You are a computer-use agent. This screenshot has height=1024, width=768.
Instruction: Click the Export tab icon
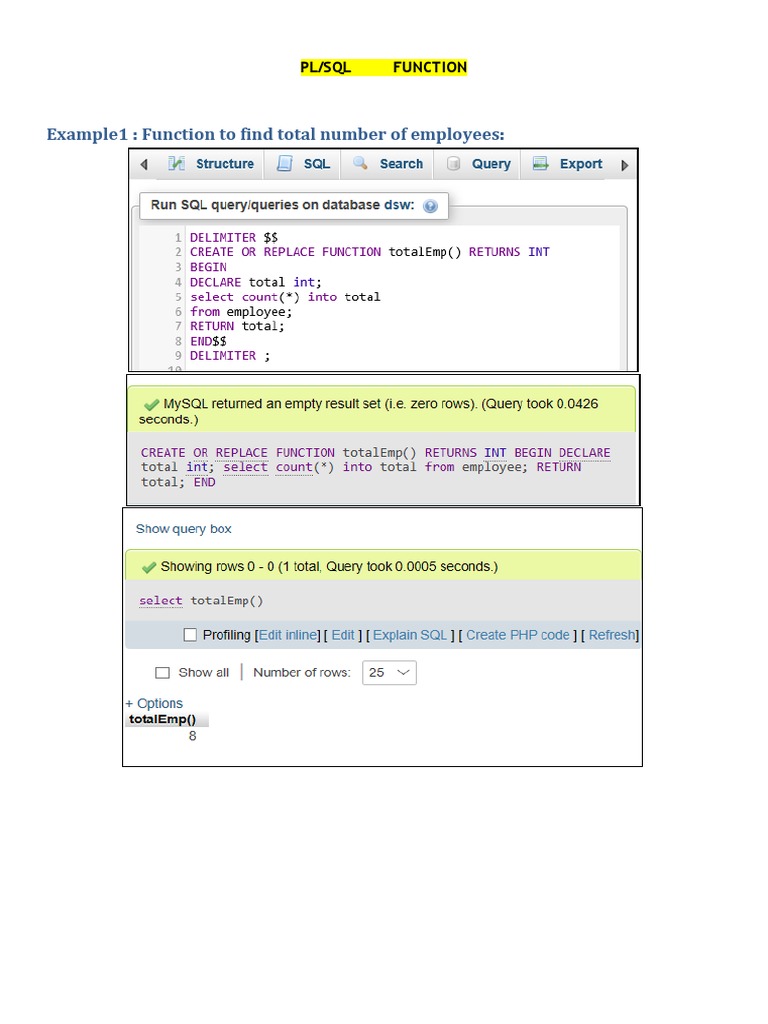pos(540,163)
